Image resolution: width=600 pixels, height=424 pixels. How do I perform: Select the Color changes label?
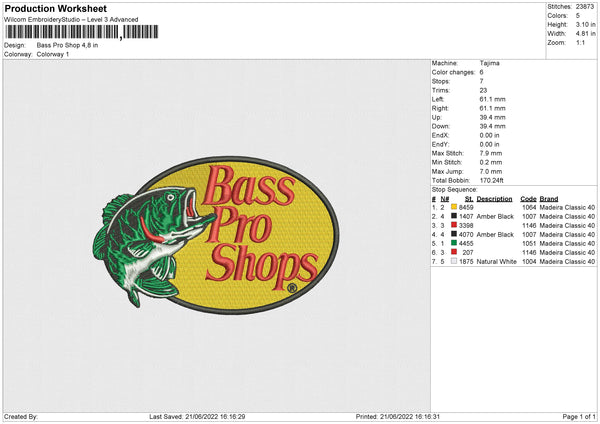tap(453, 72)
